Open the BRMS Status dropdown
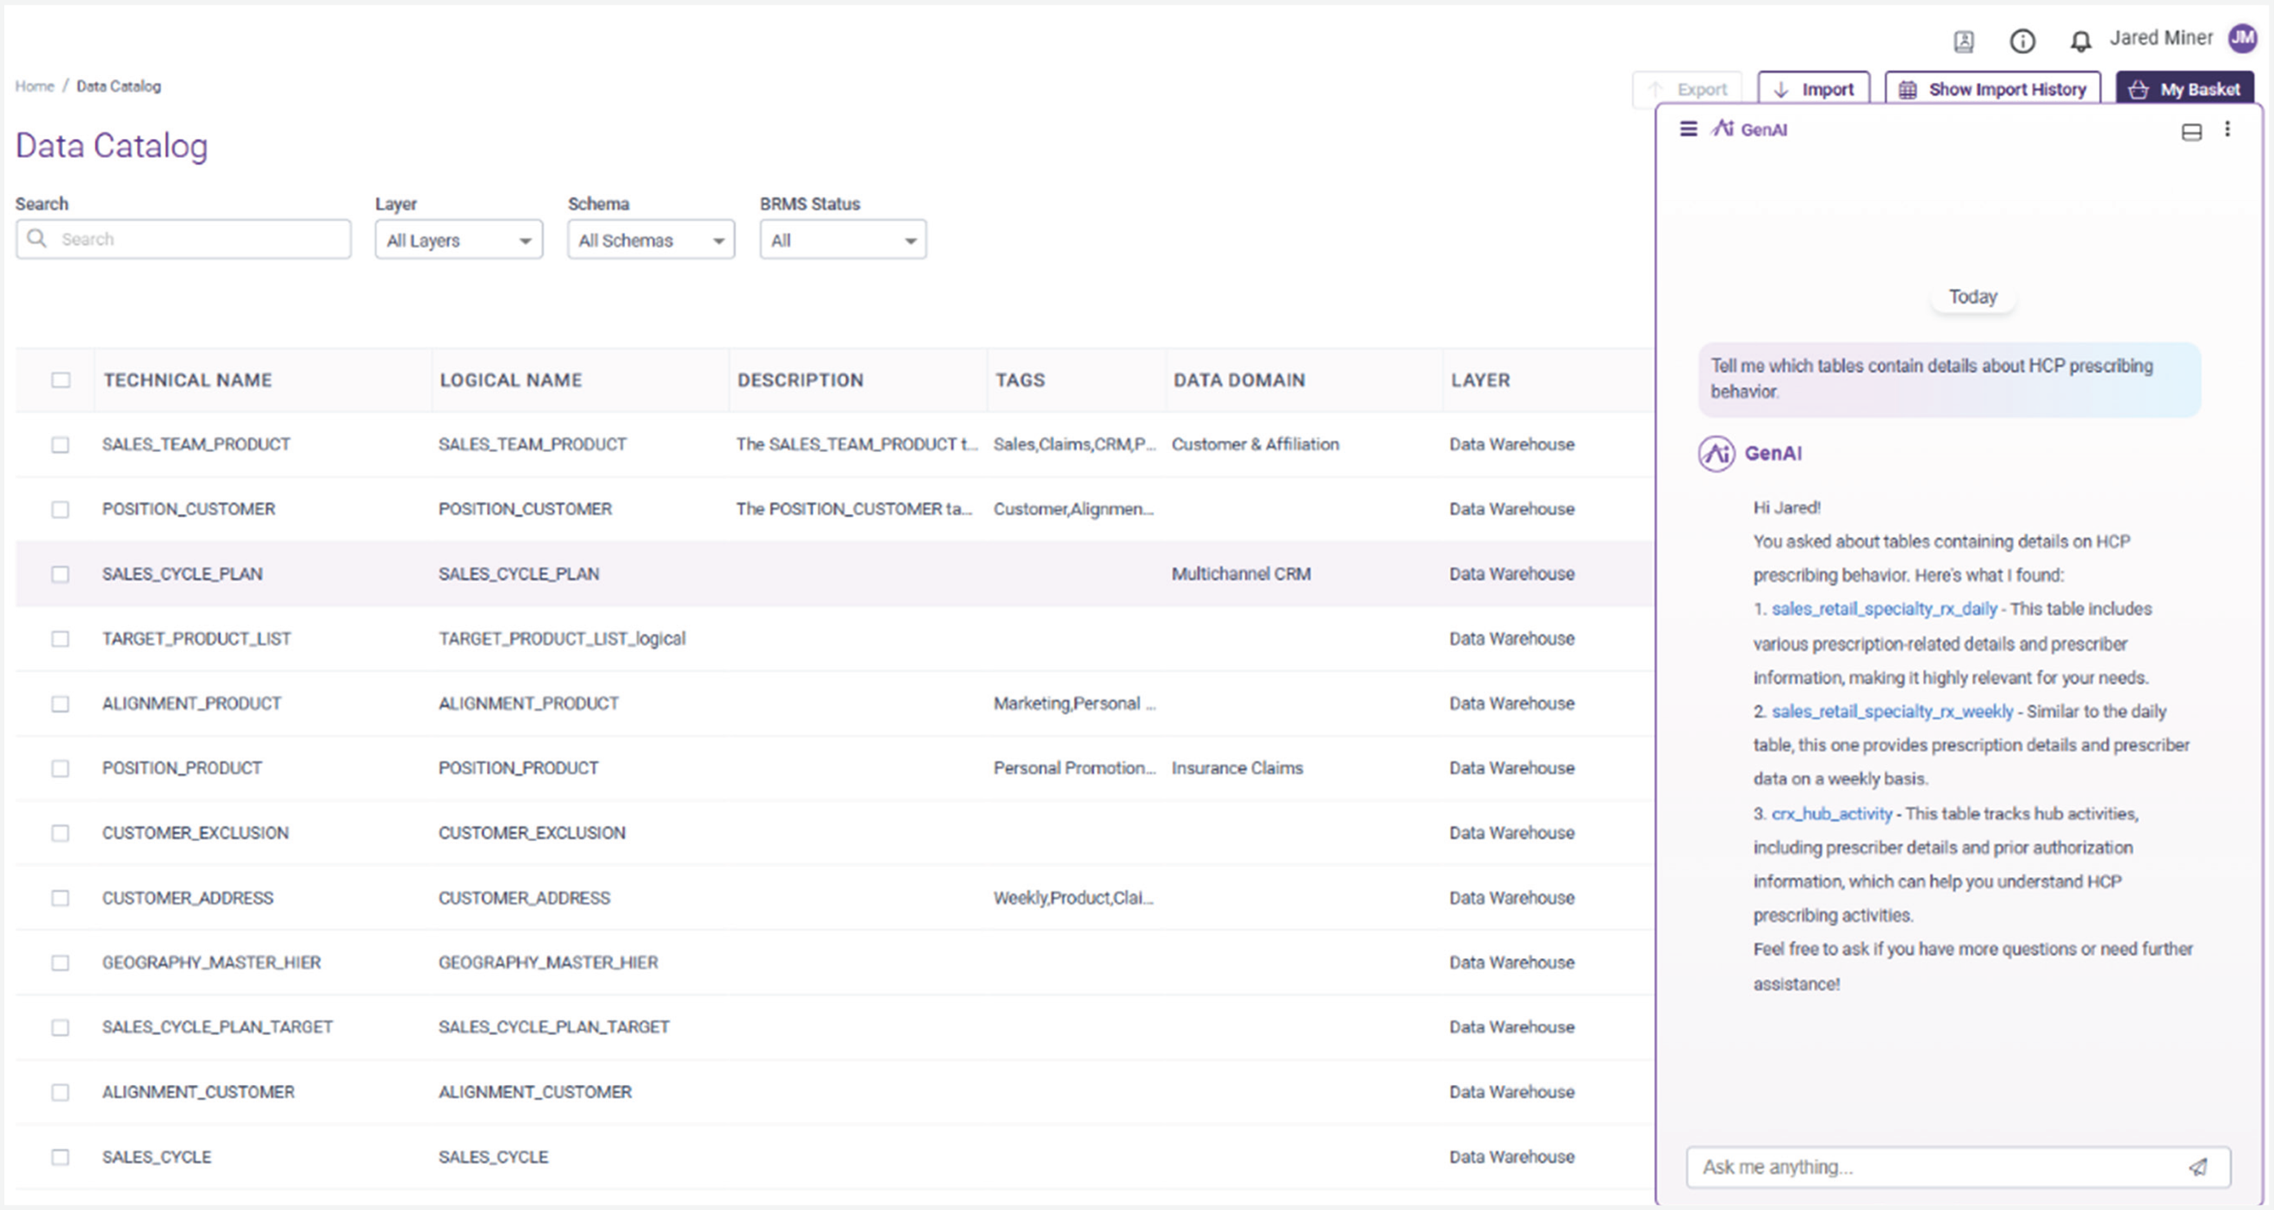 (842, 239)
